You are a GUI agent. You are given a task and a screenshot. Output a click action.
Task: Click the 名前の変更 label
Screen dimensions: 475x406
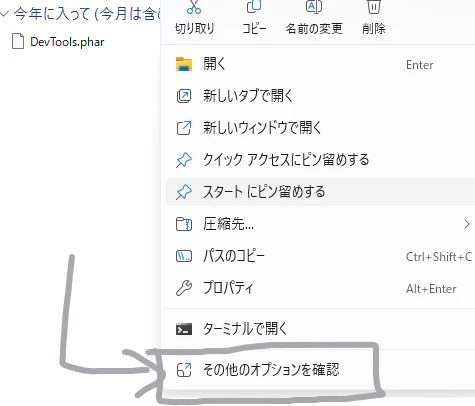(314, 29)
